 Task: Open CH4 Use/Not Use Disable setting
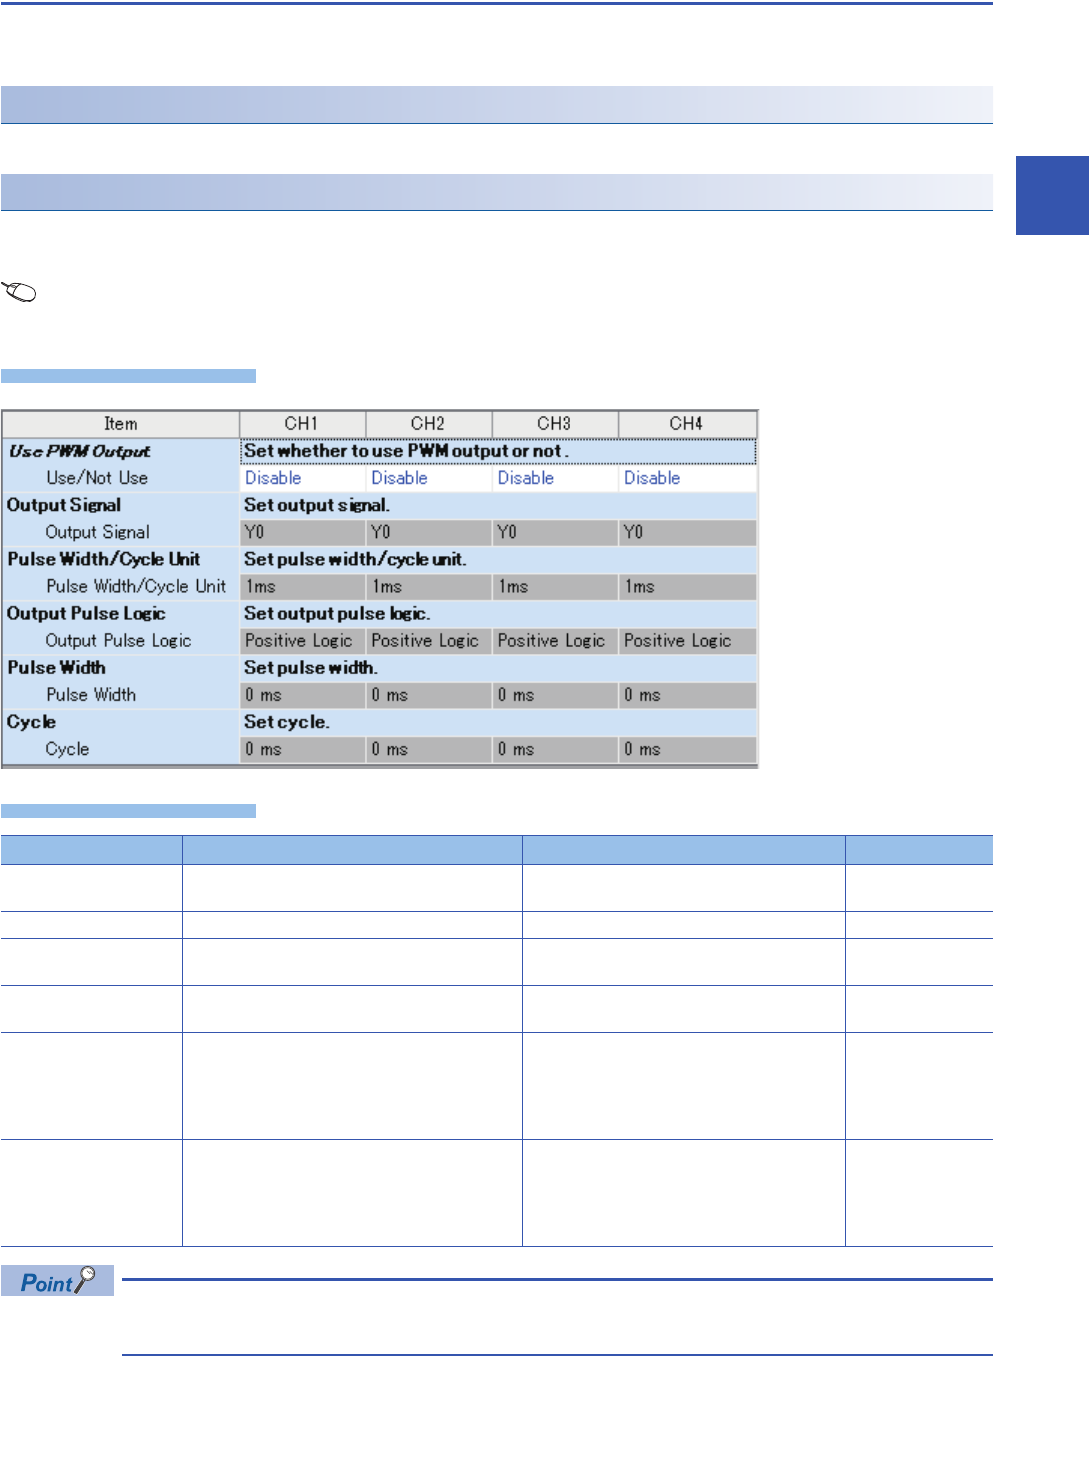(x=687, y=478)
